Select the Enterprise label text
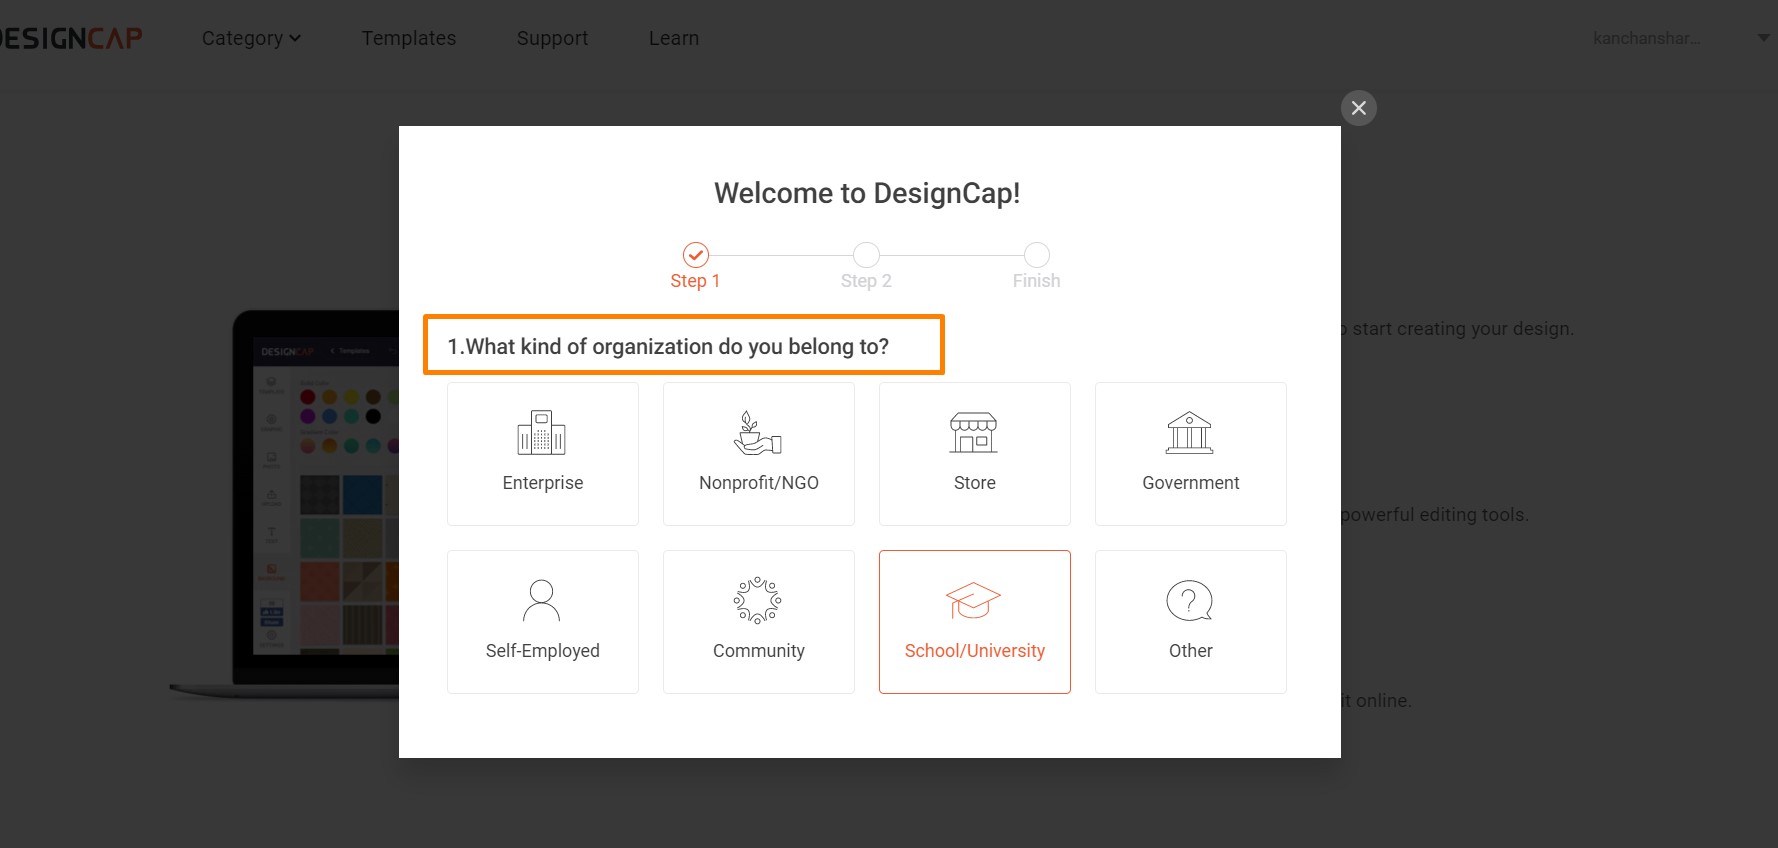The image size is (1778, 848). click(x=543, y=483)
